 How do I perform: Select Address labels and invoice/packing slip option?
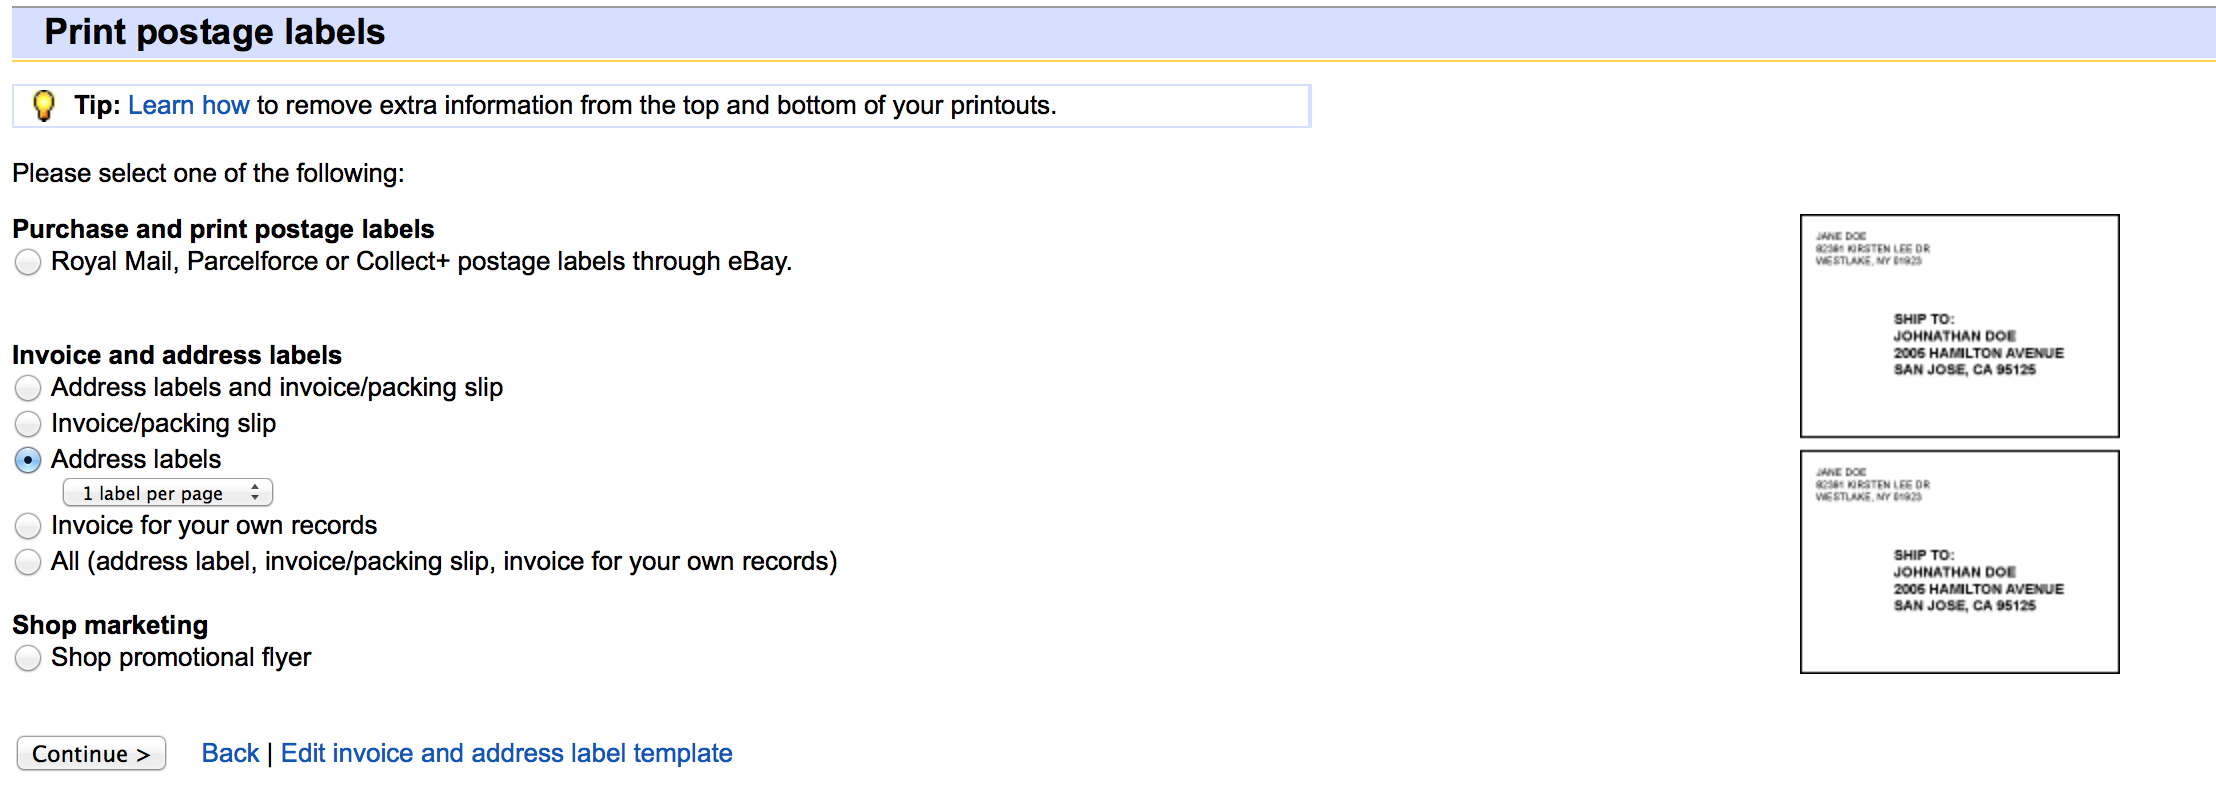click(28, 388)
